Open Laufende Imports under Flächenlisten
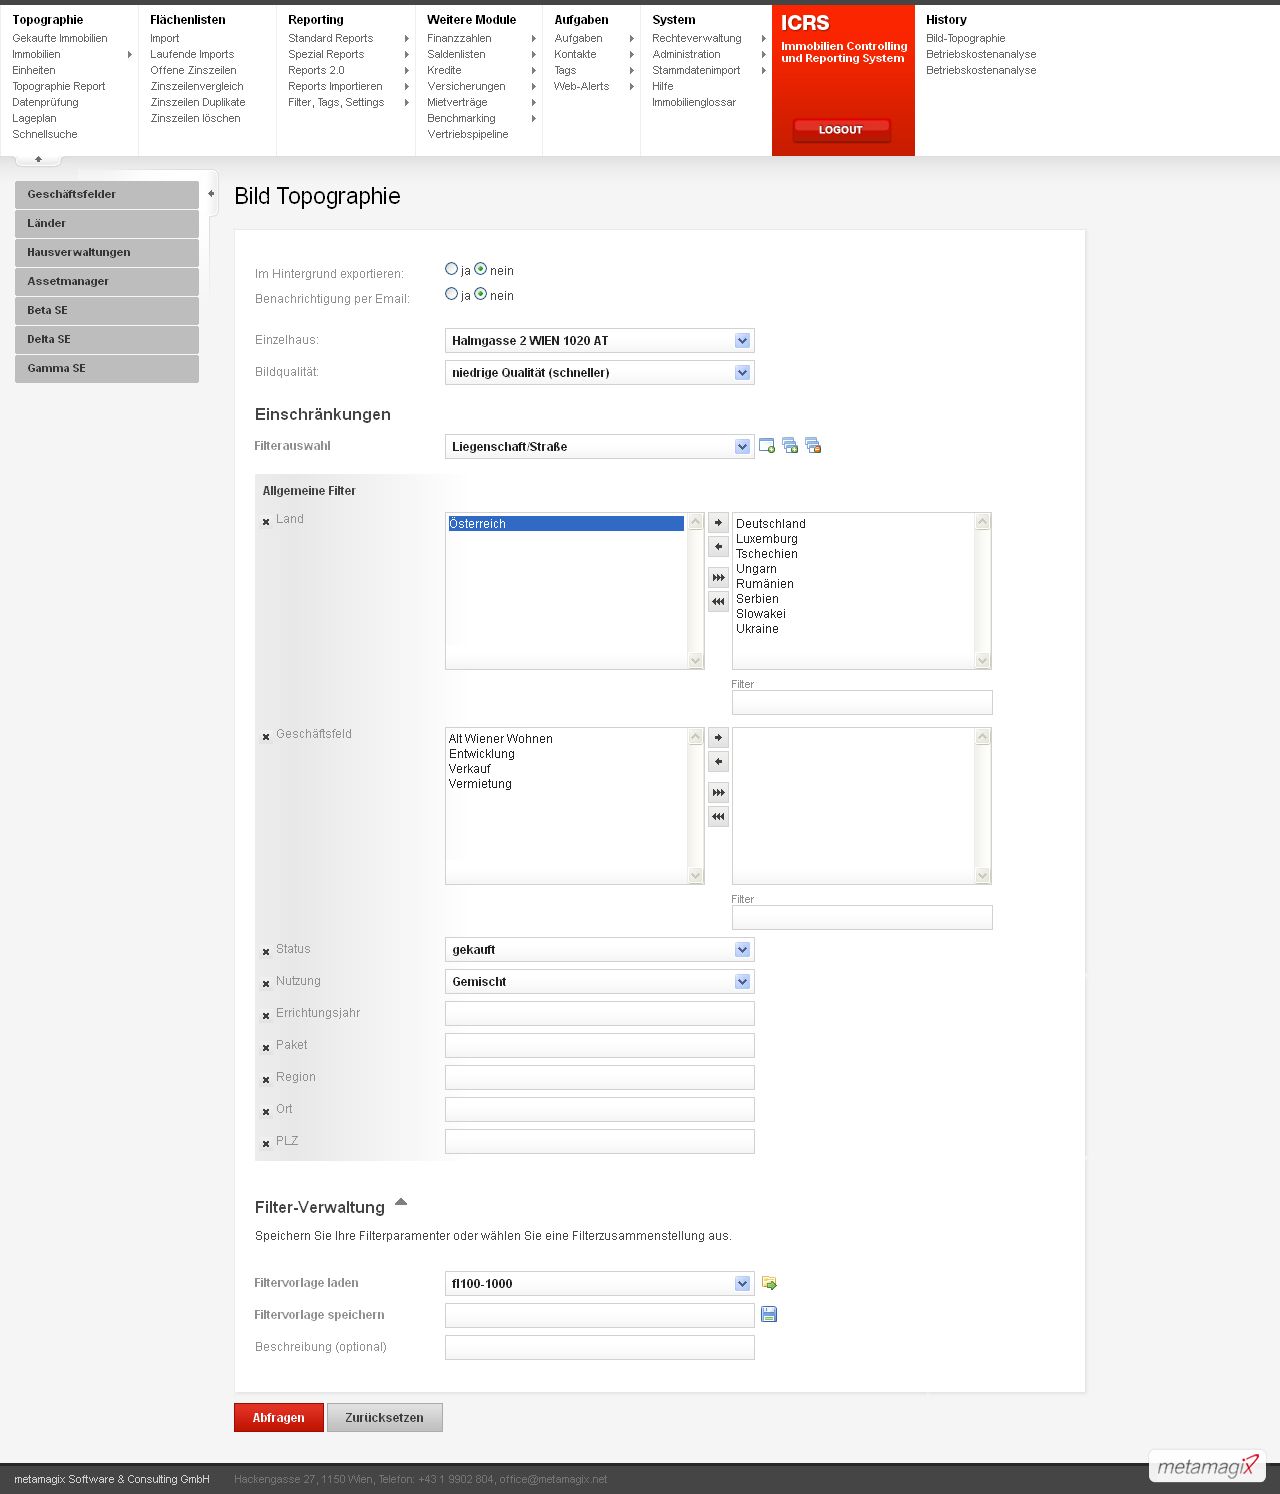Image resolution: width=1280 pixels, height=1494 pixels. (192, 55)
